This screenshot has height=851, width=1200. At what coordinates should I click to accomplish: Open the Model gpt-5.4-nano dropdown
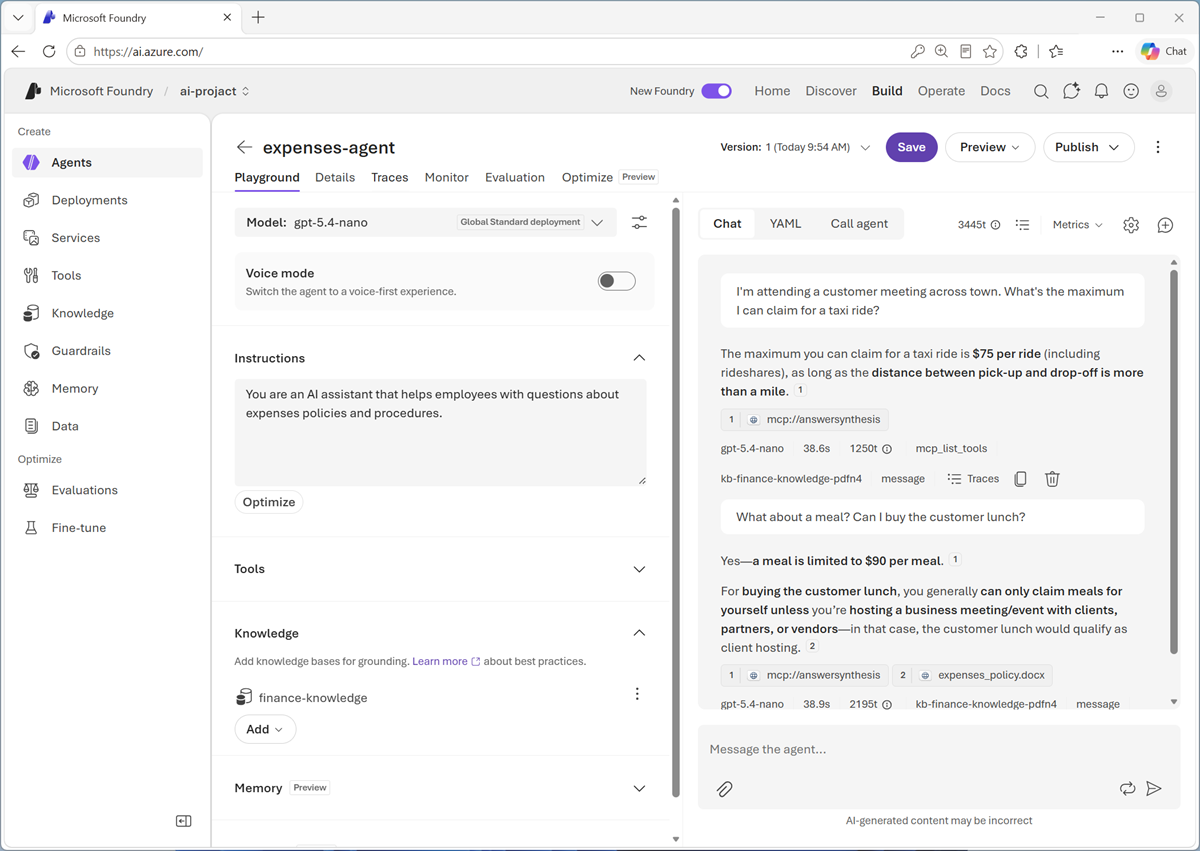click(426, 223)
